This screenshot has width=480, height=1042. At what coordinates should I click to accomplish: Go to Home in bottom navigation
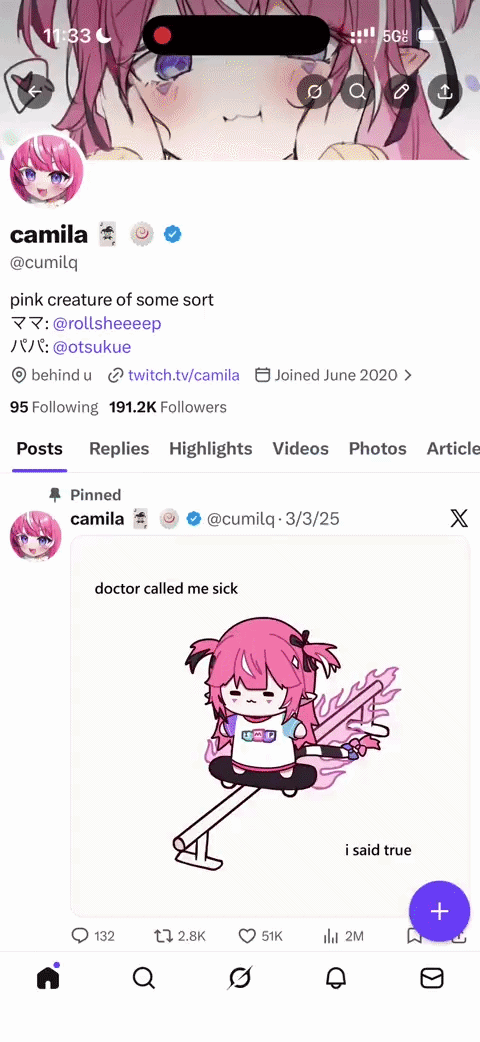pyautogui.click(x=48, y=976)
